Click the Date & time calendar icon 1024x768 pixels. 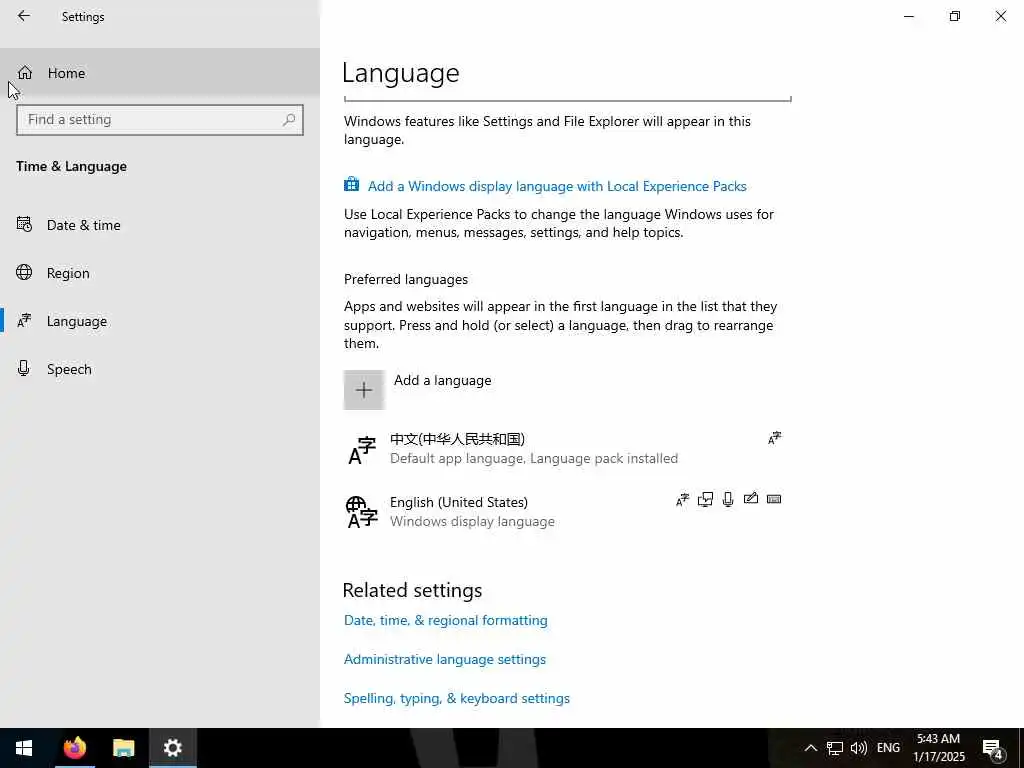[24, 225]
